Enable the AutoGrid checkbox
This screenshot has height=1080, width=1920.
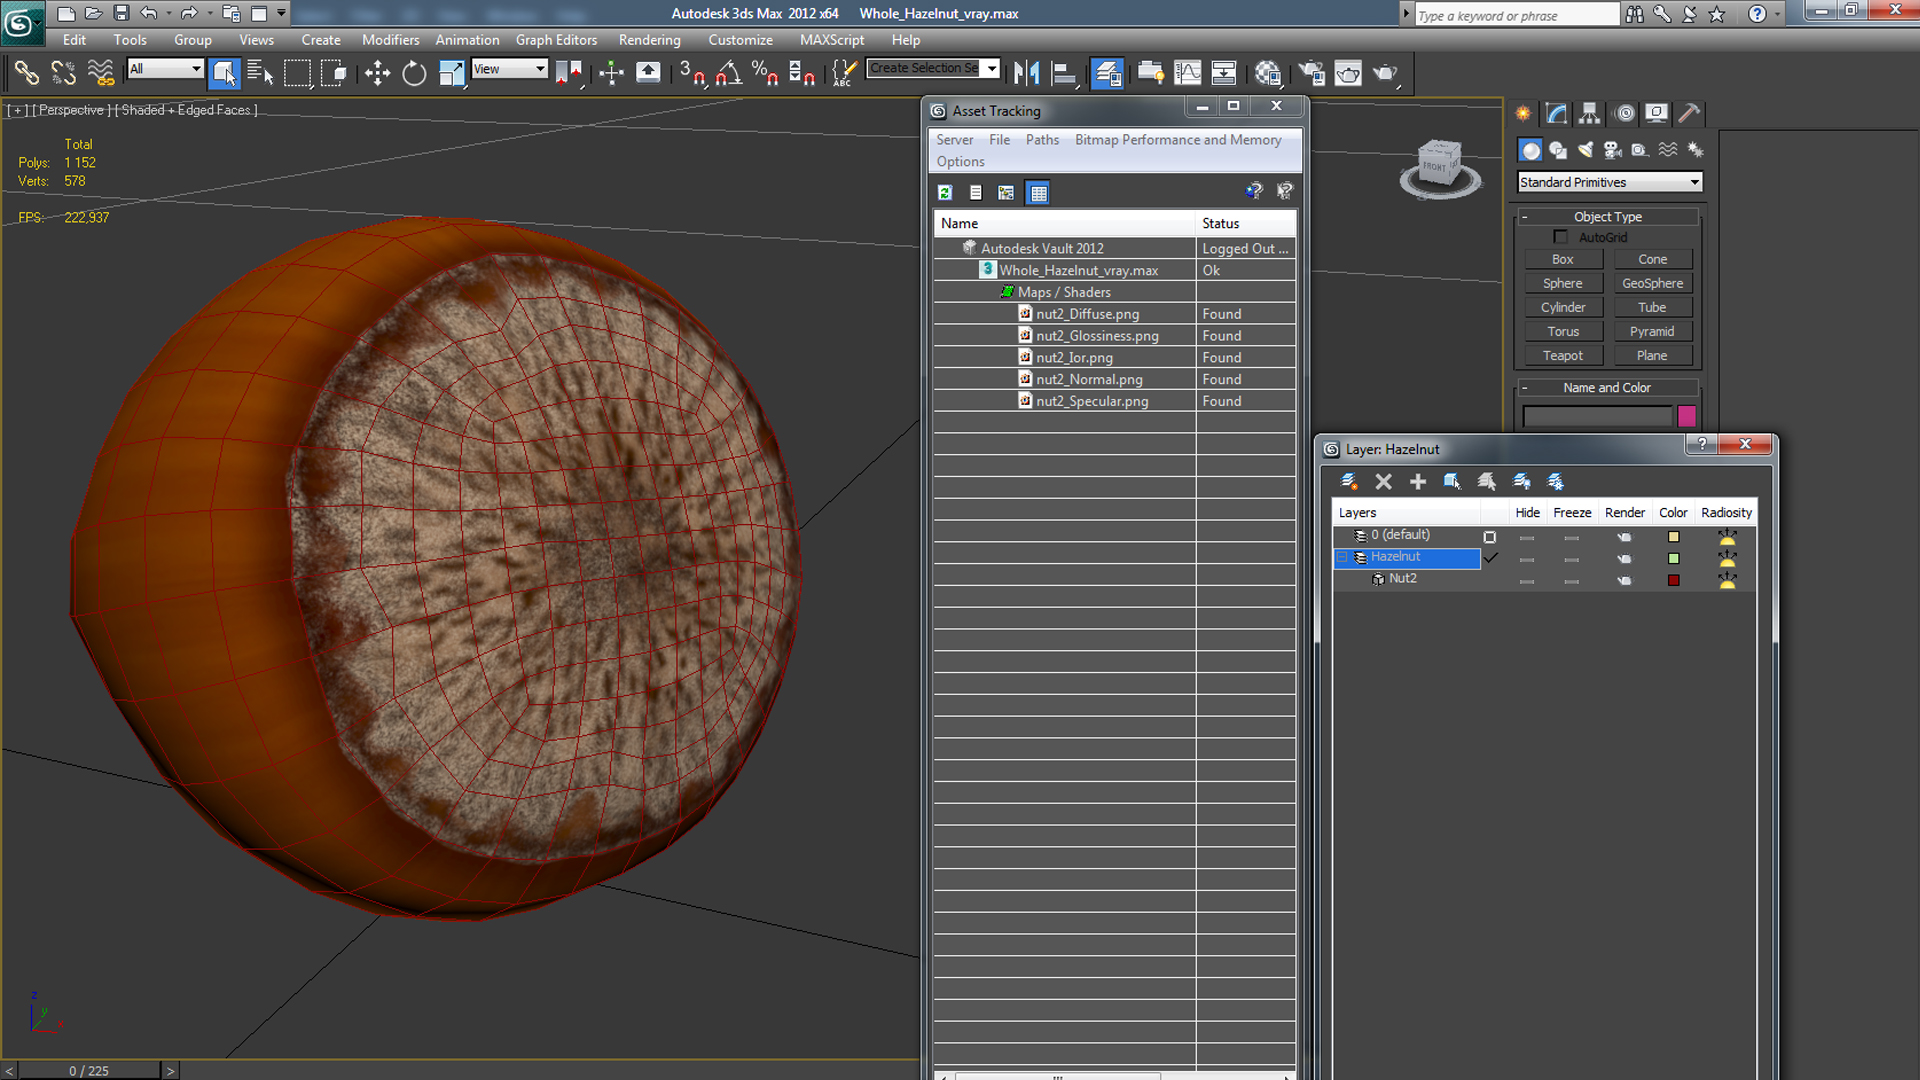[x=1561, y=237]
